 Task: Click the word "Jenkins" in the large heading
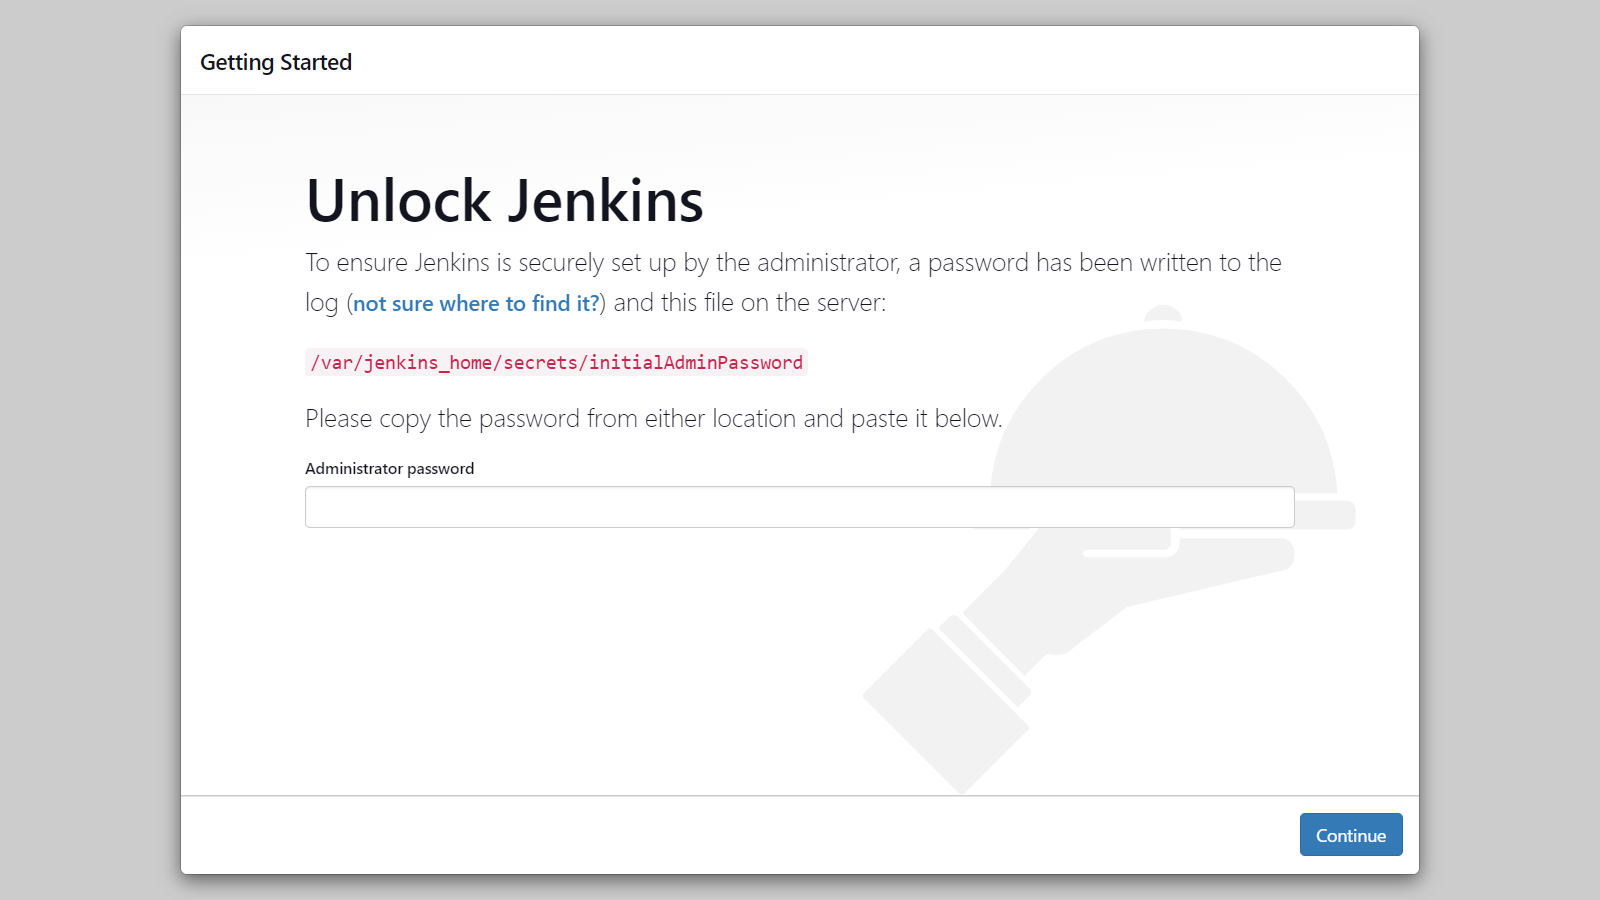606,201
